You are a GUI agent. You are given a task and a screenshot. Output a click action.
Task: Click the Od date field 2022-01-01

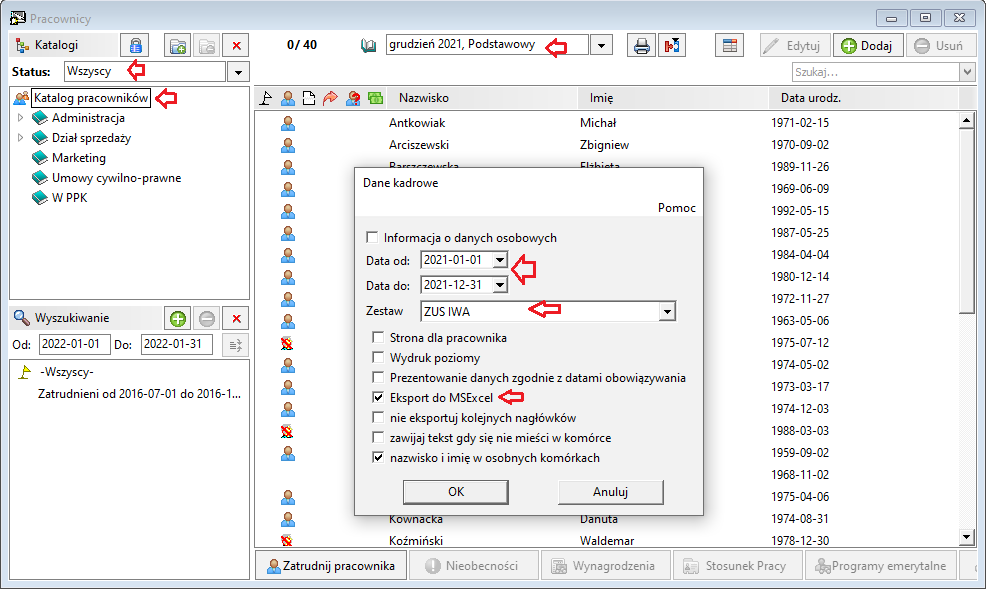(x=74, y=344)
